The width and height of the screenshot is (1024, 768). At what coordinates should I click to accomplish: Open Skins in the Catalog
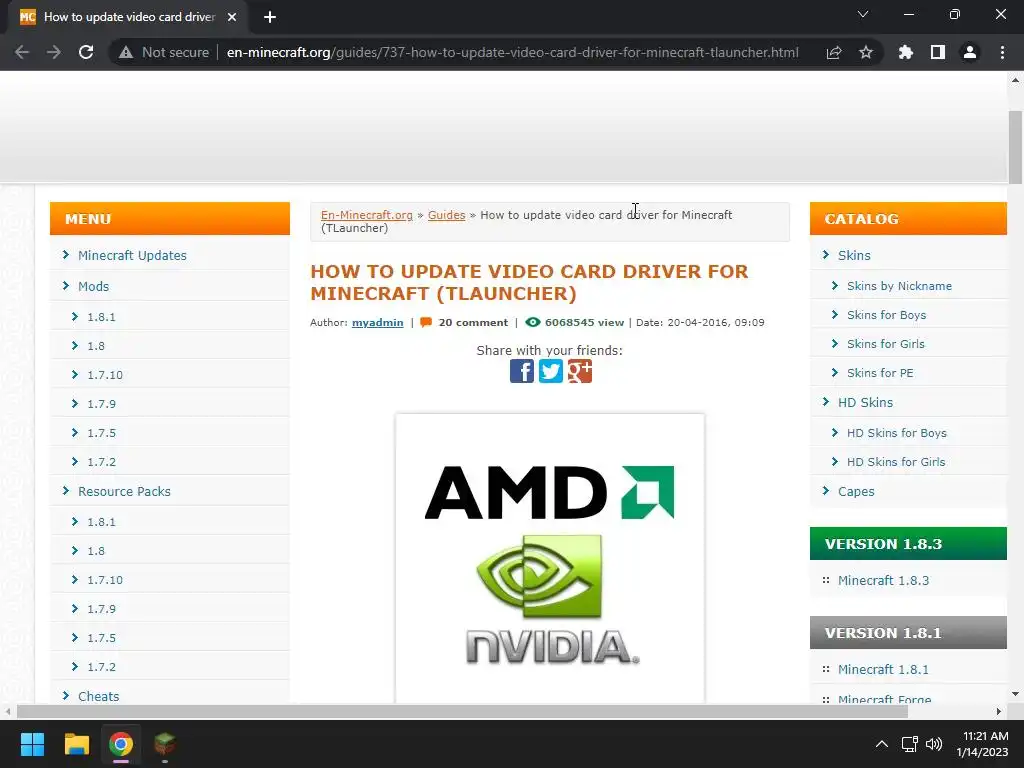854,255
